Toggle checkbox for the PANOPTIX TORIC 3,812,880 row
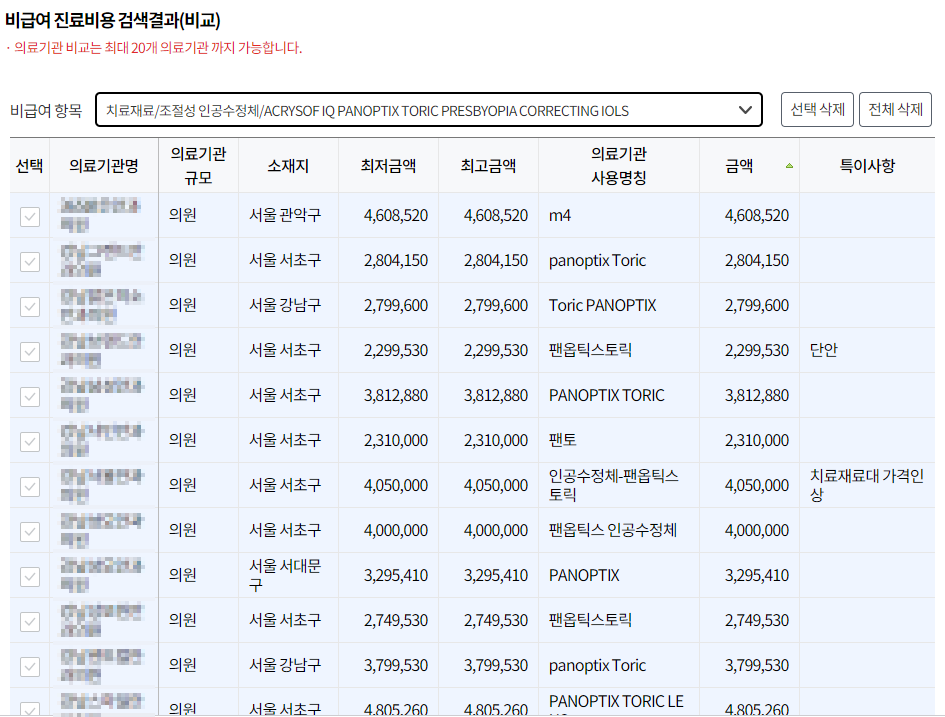 pos(30,396)
